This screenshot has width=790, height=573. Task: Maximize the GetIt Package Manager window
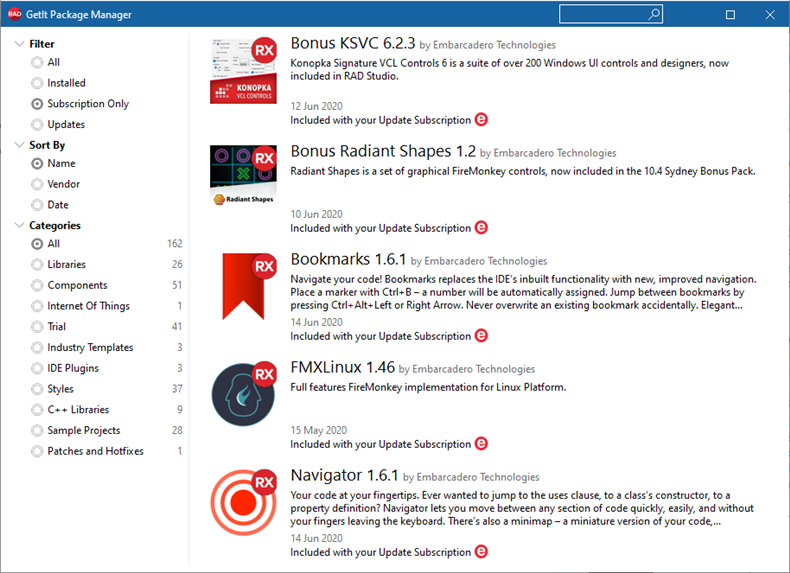pos(730,14)
